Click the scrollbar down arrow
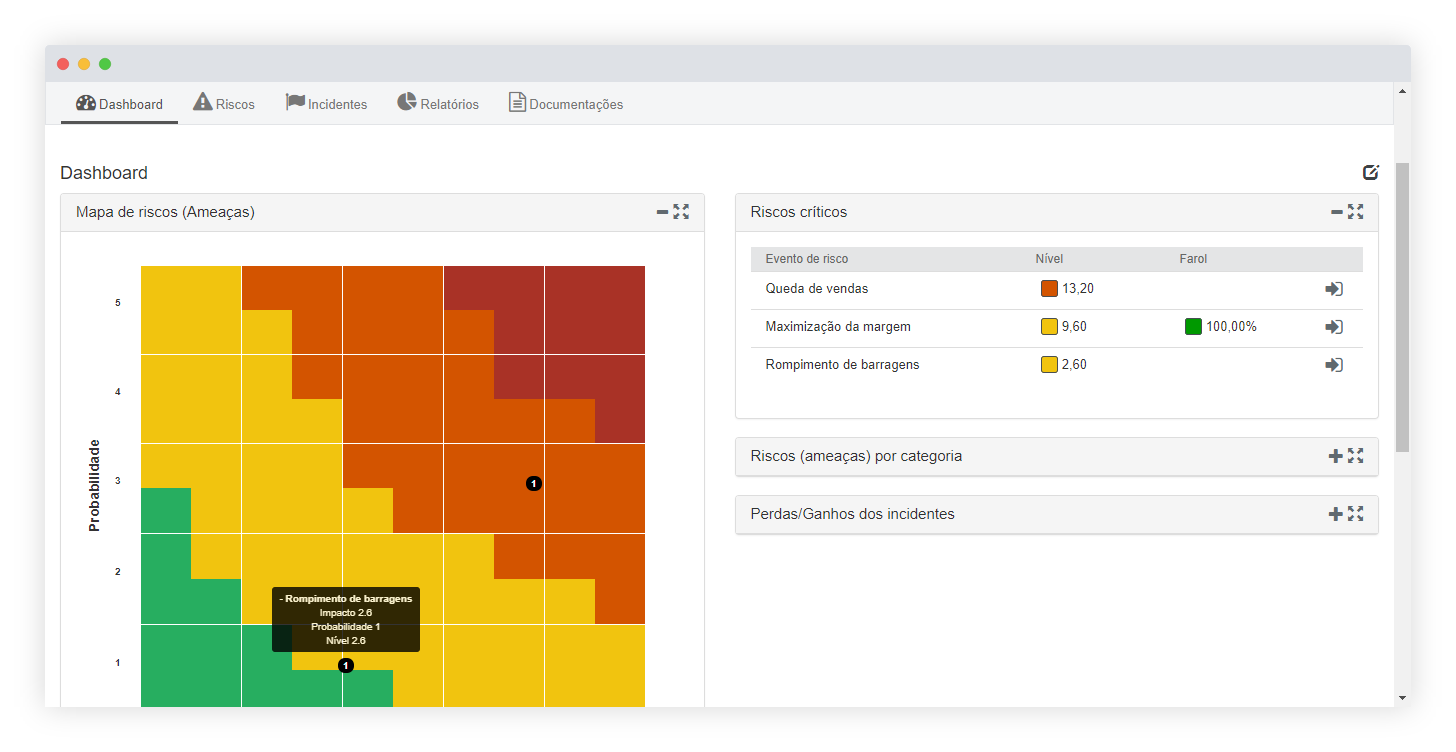This screenshot has height=752, width=1456. (x=1402, y=697)
